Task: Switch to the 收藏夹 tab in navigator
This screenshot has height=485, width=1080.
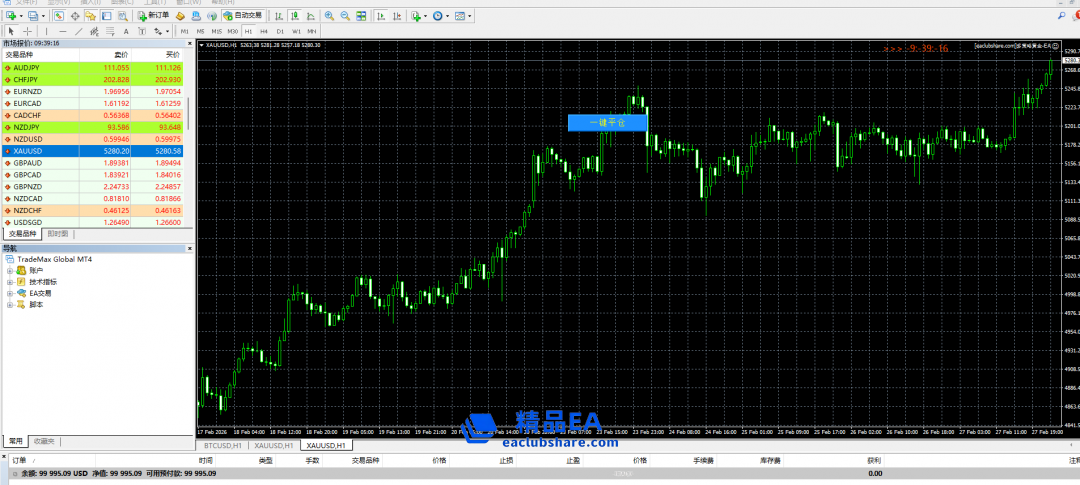Action: tap(44, 441)
